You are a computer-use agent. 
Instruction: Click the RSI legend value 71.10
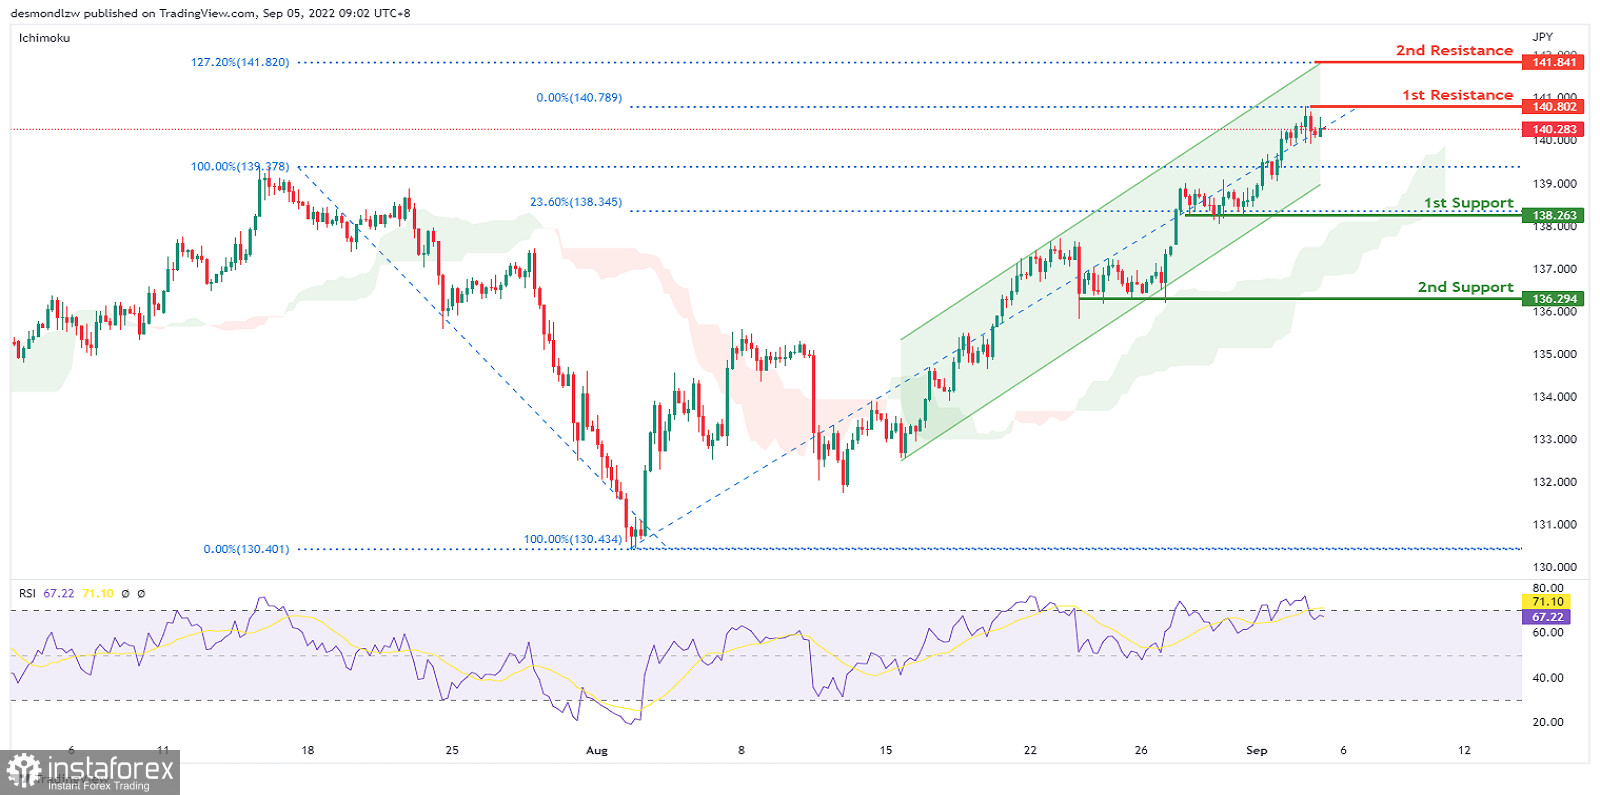(98, 593)
